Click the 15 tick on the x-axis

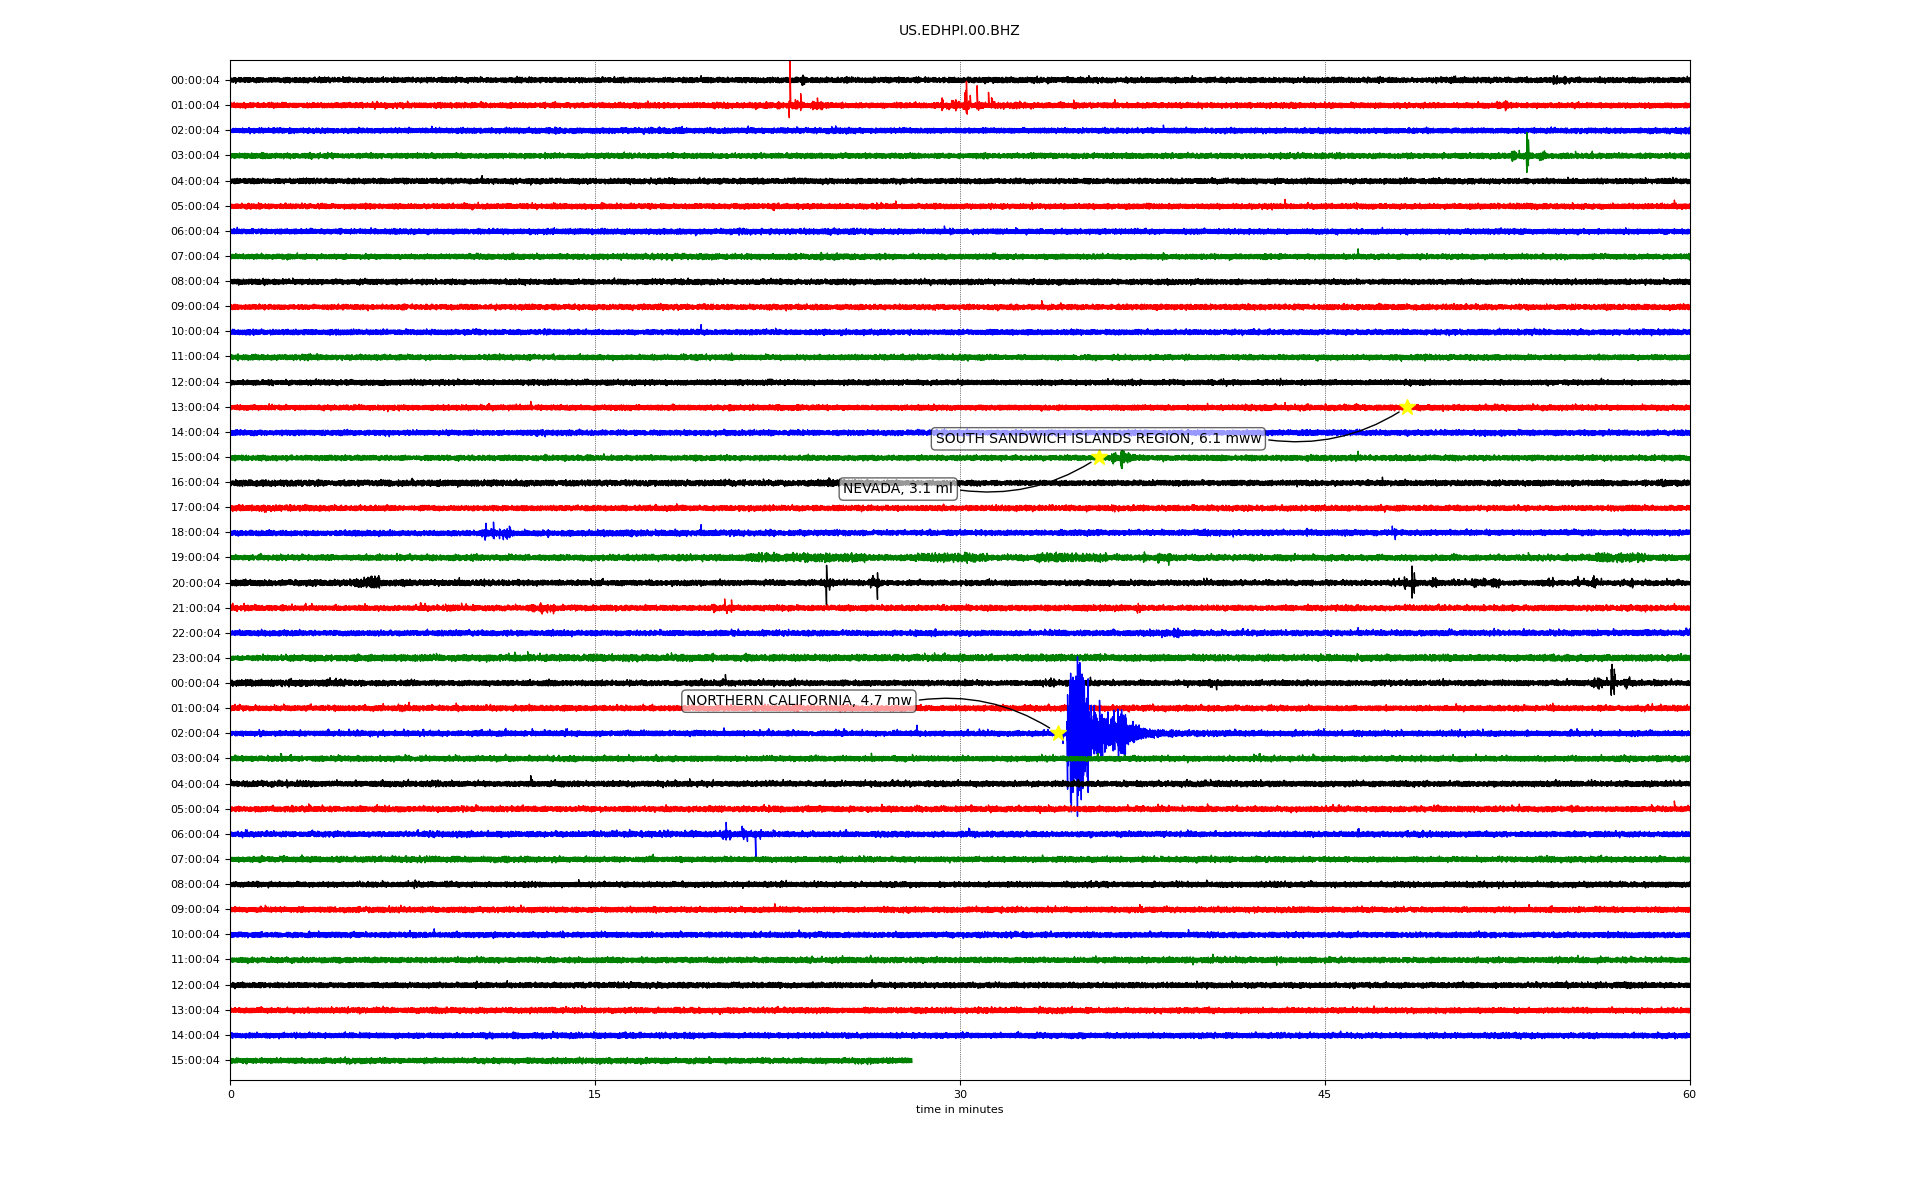(595, 1094)
